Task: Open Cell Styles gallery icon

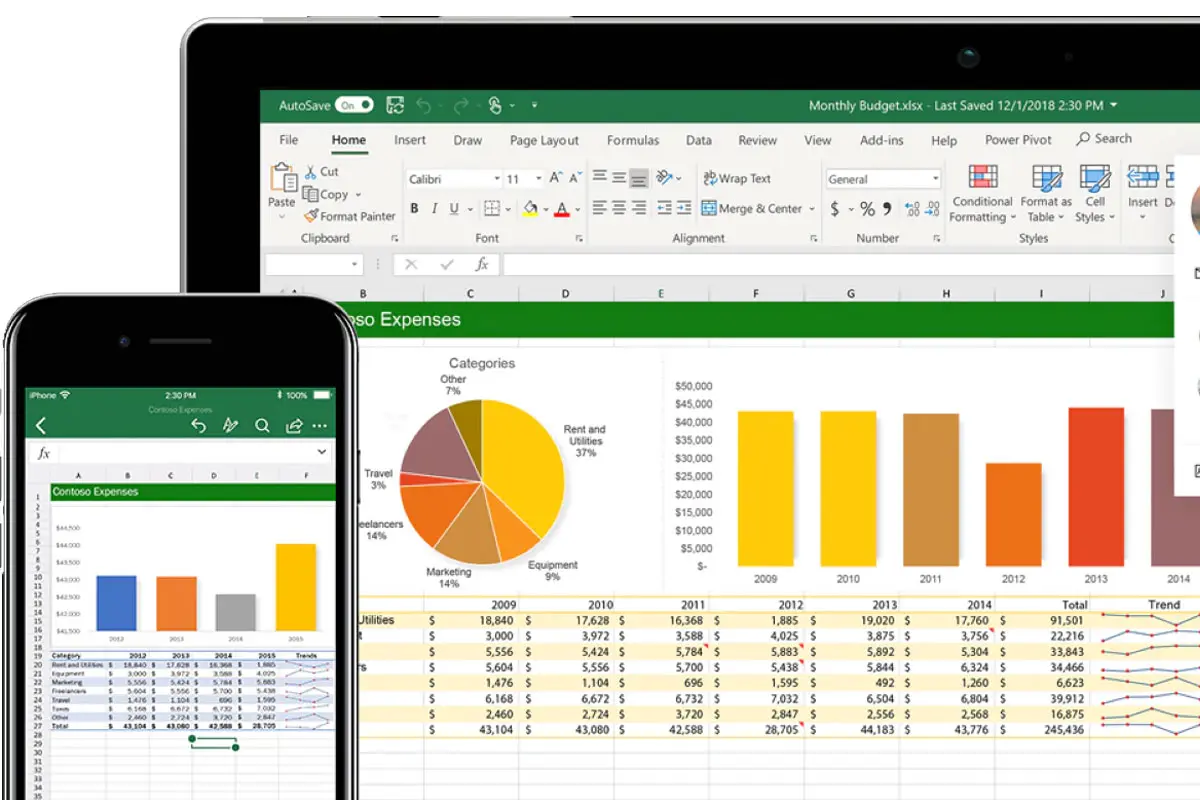Action: point(1095,178)
